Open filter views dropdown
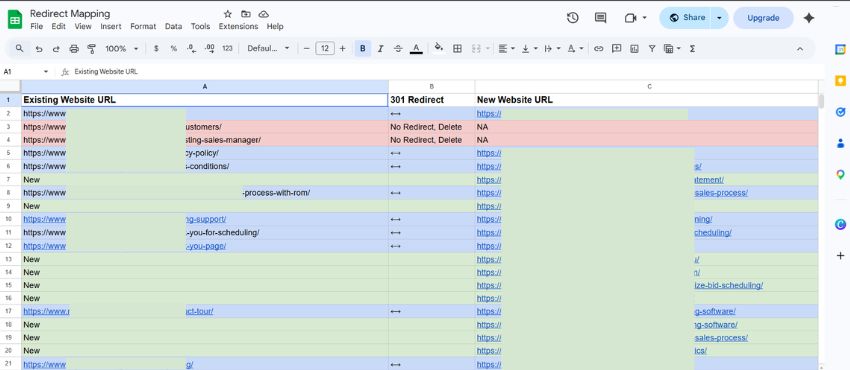The height and width of the screenshot is (370, 850). tap(672, 49)
